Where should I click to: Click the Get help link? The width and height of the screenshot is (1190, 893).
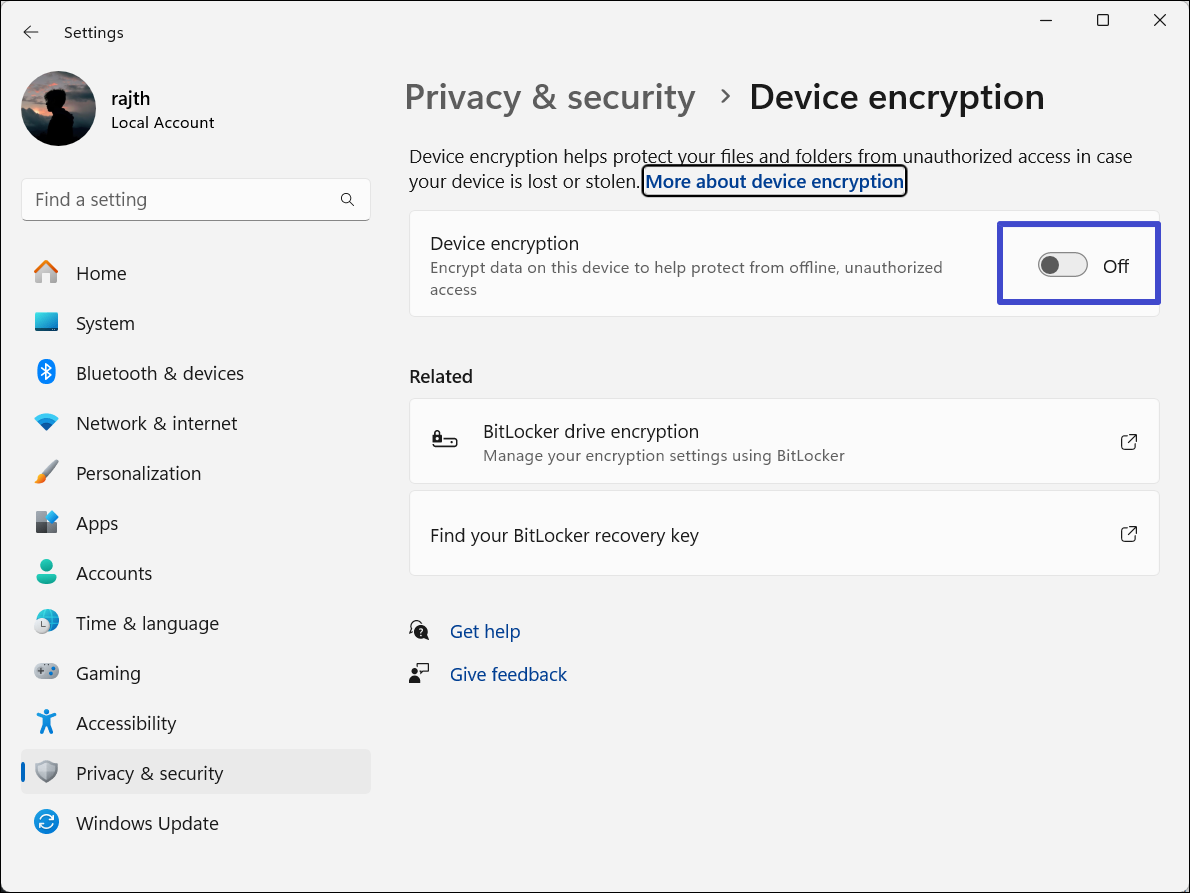(485, 631)
